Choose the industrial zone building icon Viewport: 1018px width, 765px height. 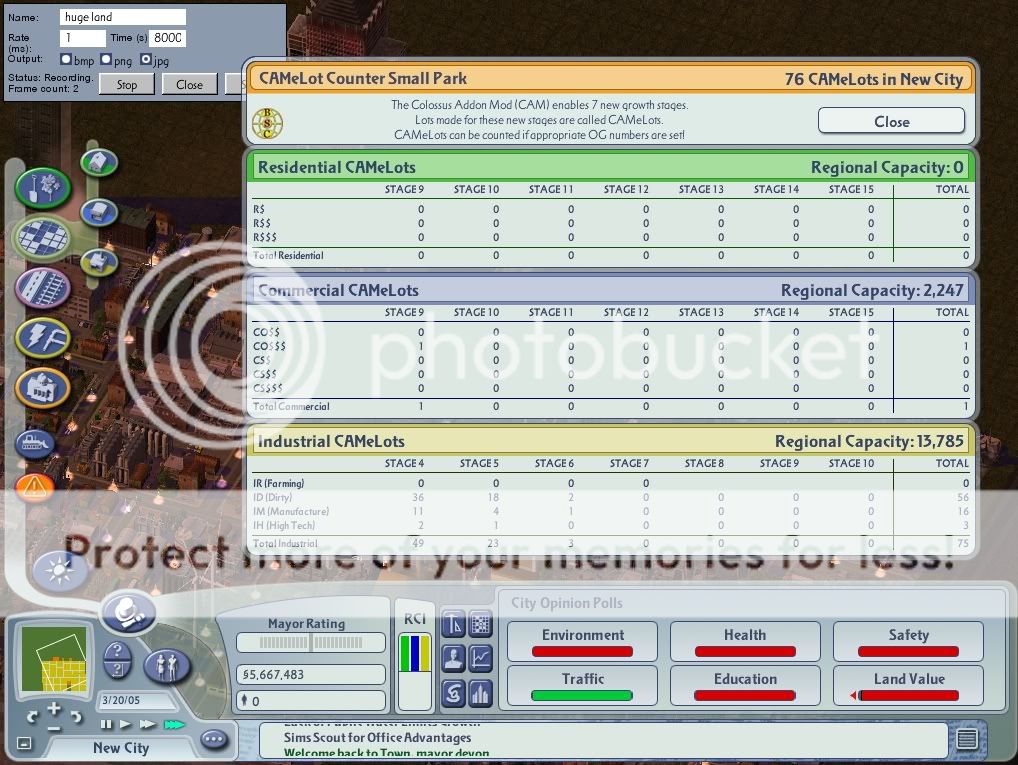[x=98, y=262]
